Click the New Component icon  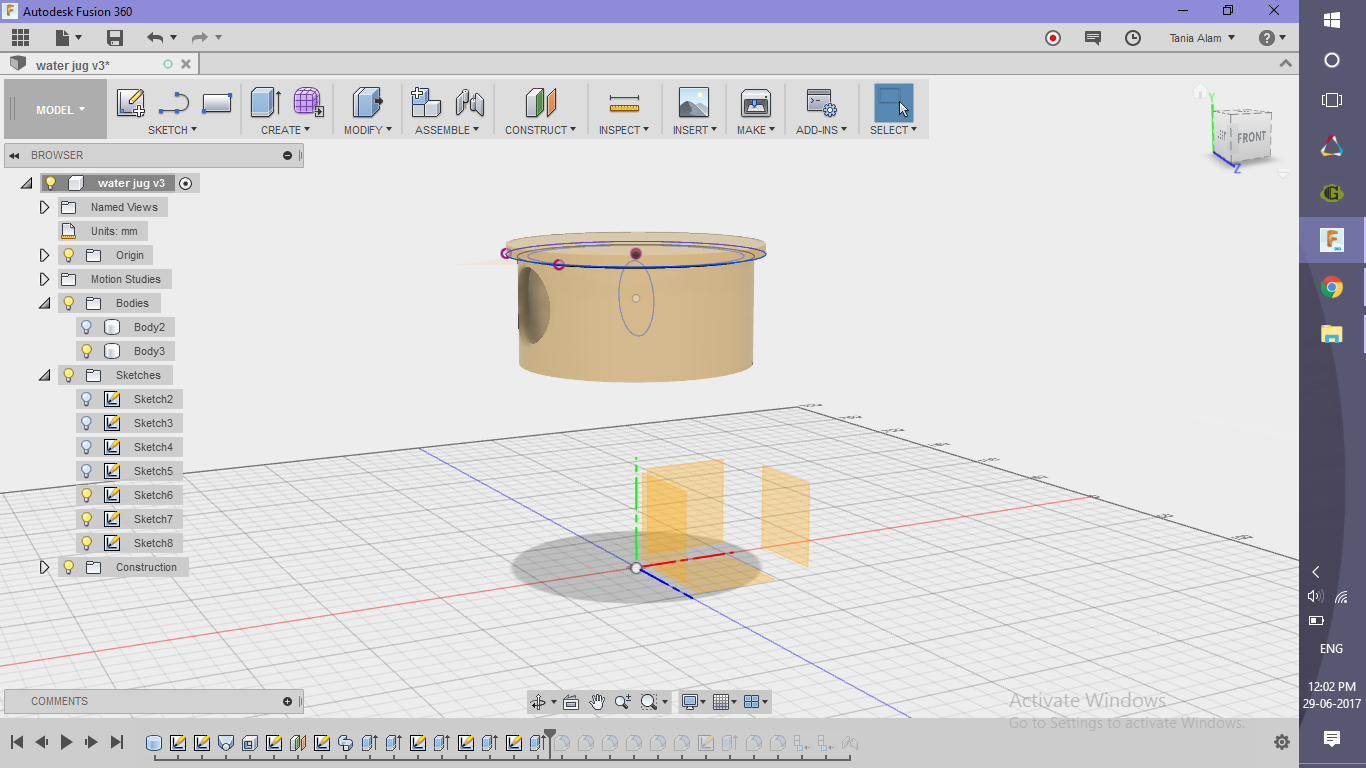tap(426, 103)
